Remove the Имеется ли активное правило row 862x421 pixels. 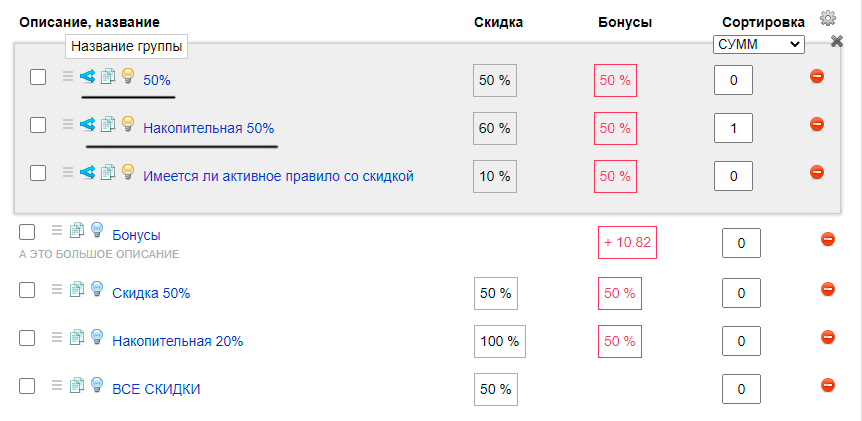[817, 172]
